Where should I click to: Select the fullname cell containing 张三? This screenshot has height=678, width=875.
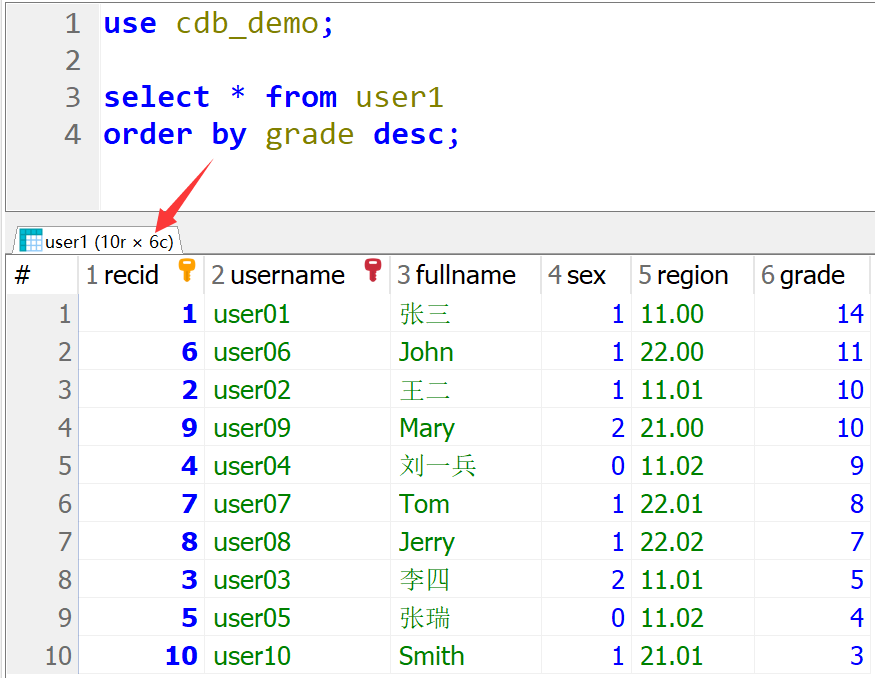[x=425, y=314]
